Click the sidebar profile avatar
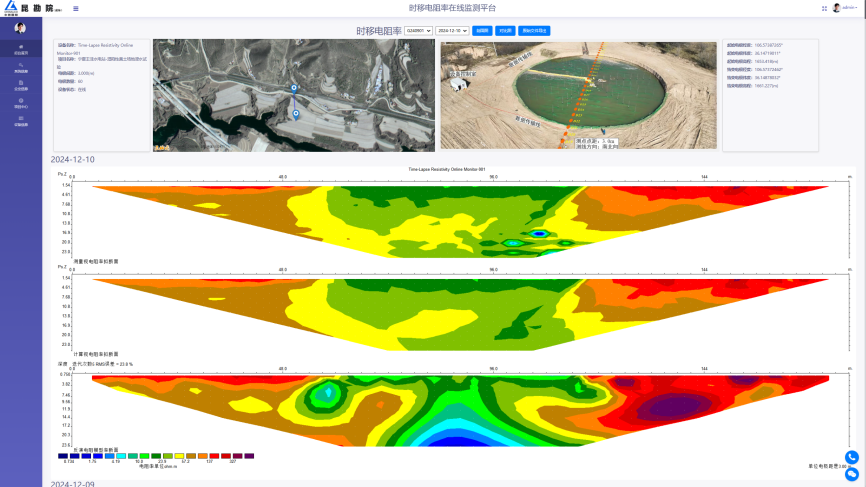 click(20, 28)
